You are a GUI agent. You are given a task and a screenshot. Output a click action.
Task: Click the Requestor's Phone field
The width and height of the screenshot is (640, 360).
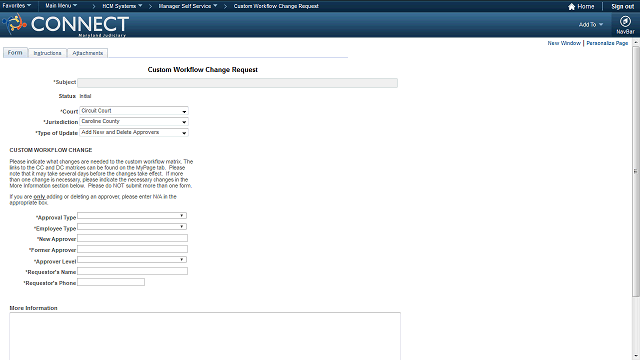pyautogui.click(x=111, y=282)
